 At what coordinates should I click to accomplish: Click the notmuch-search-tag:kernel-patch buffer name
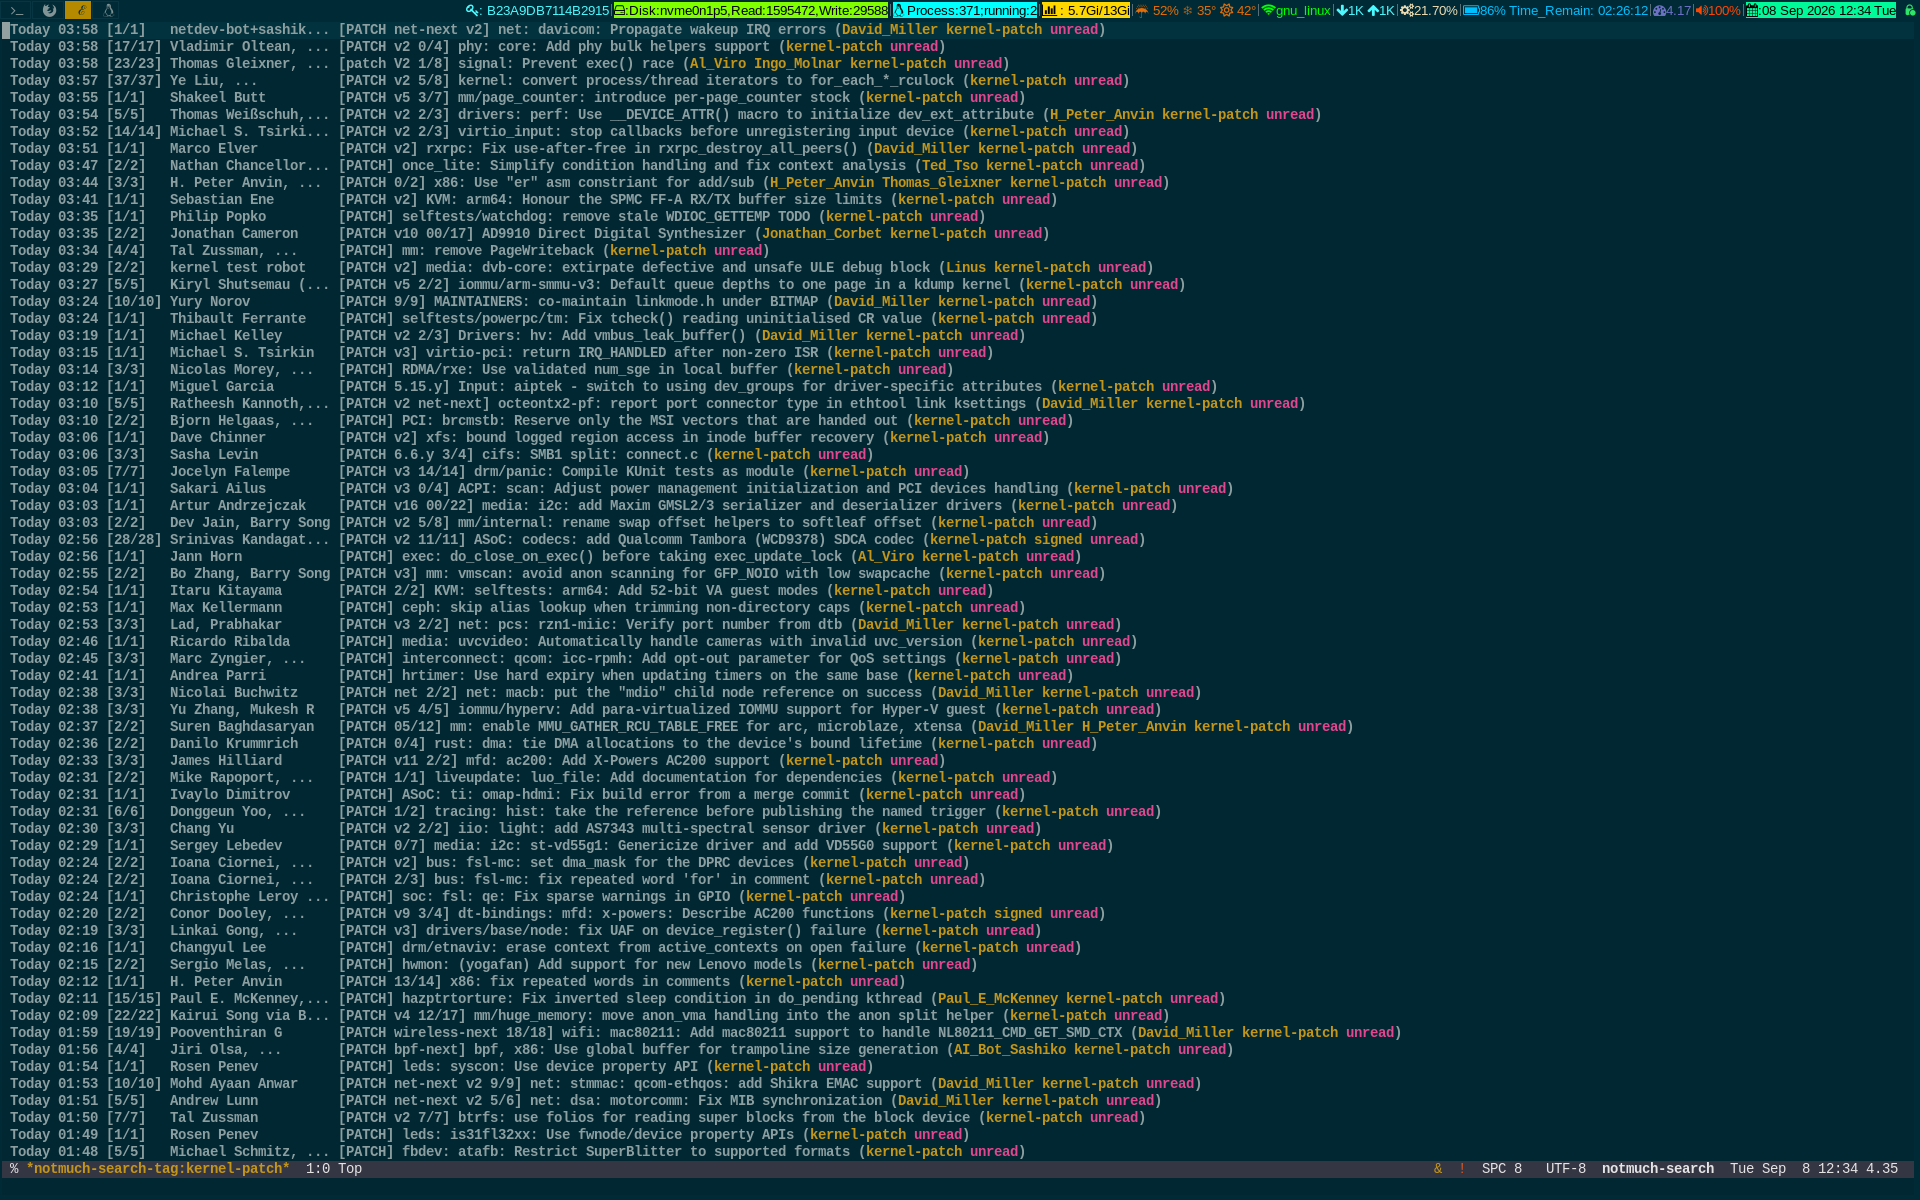pos(158,1169)
